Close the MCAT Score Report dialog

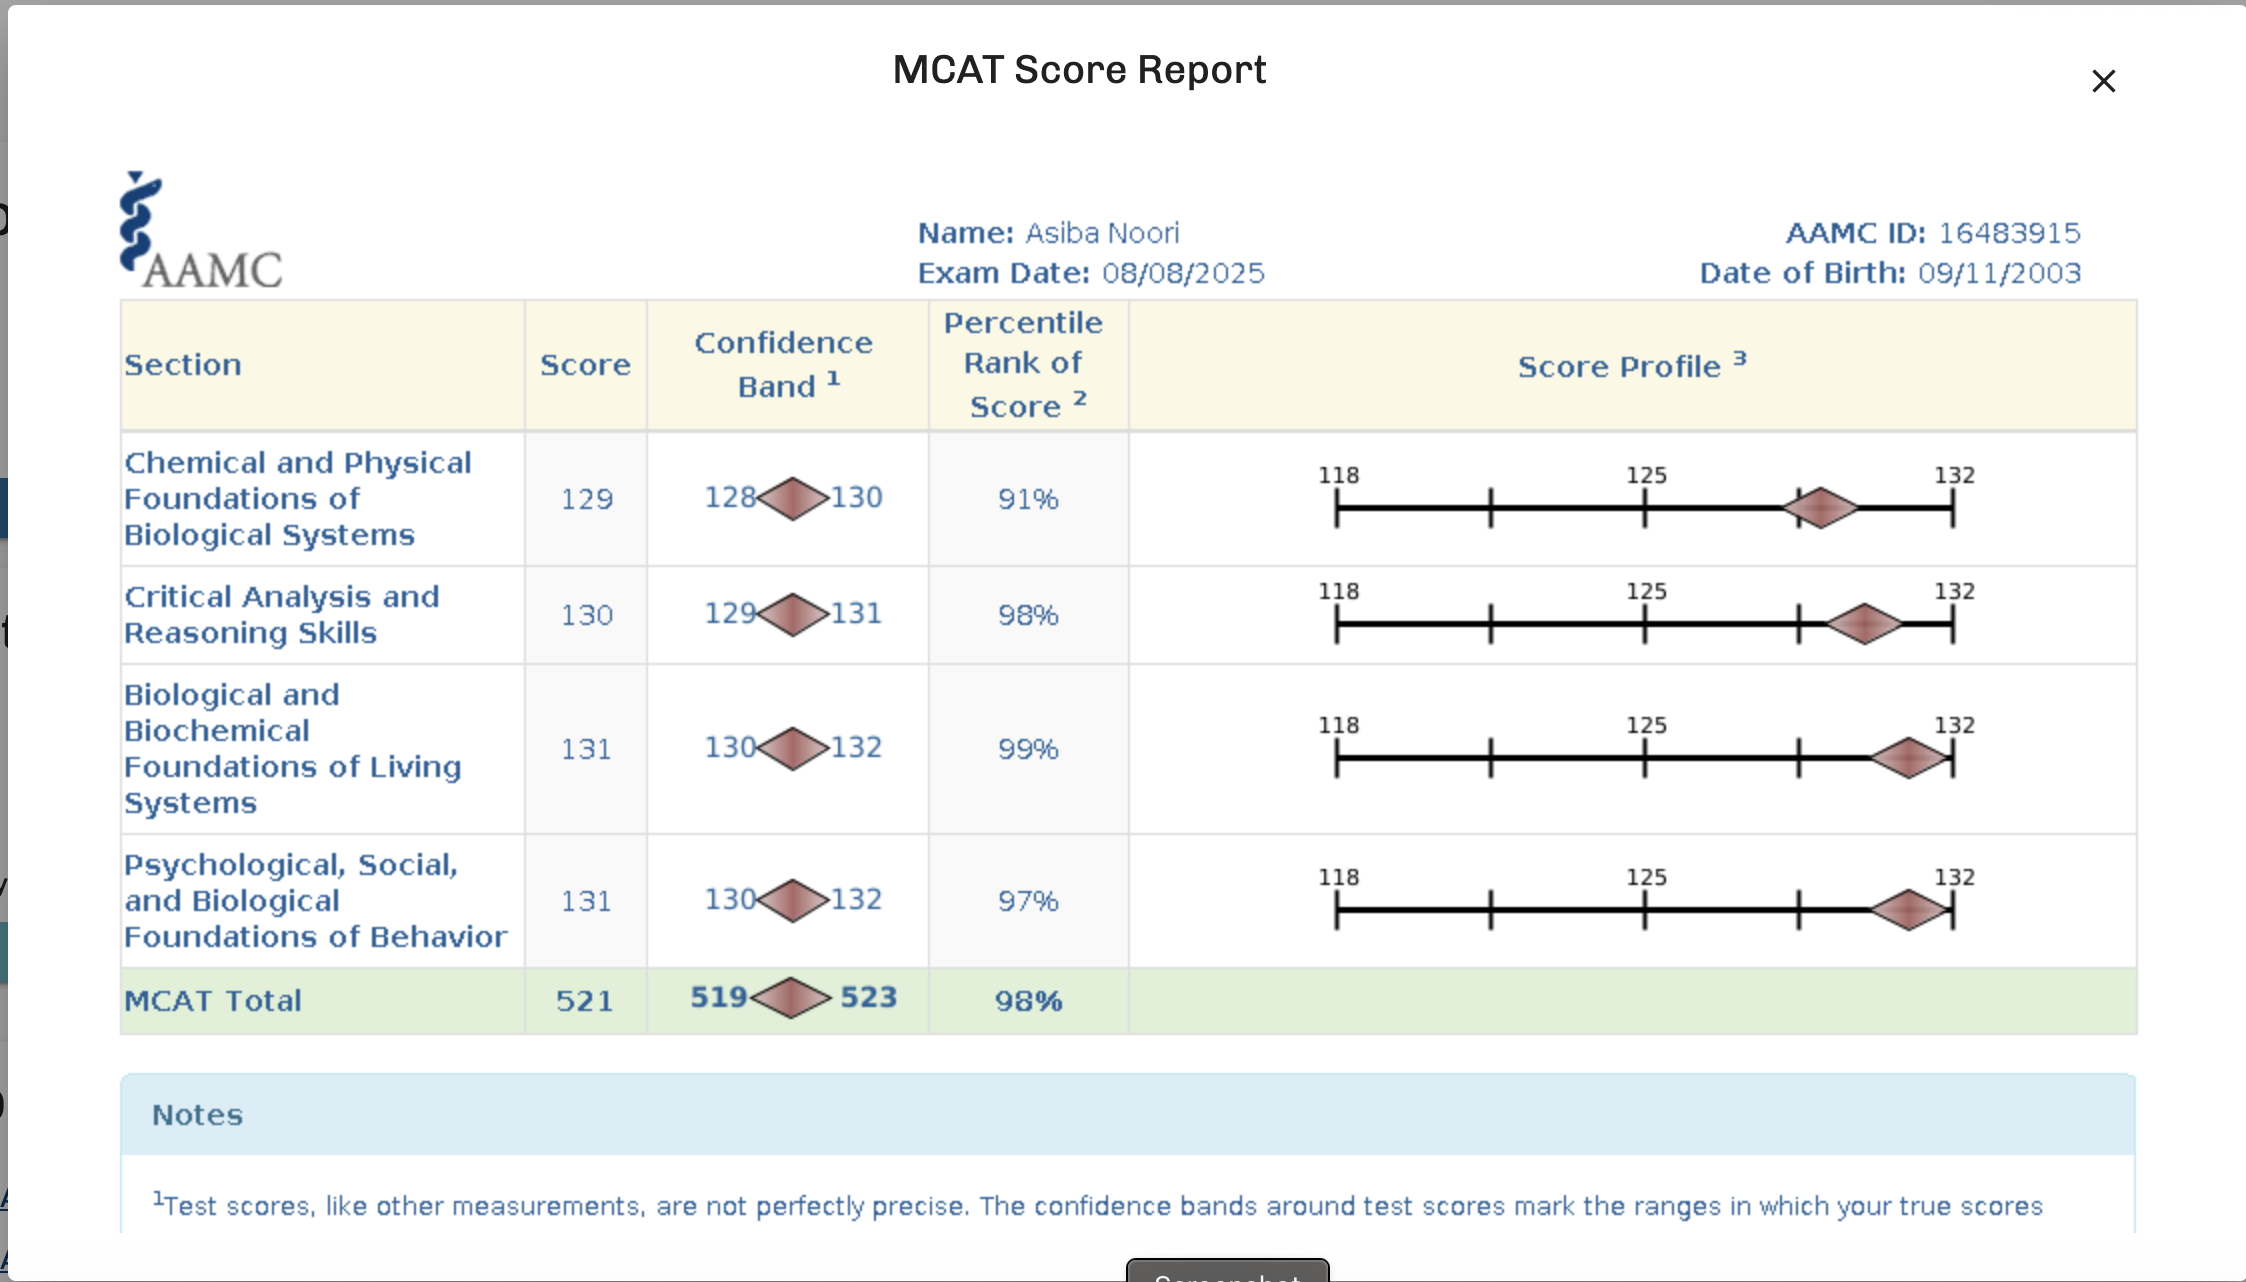pyautogui.click(x=2103, y=81)
